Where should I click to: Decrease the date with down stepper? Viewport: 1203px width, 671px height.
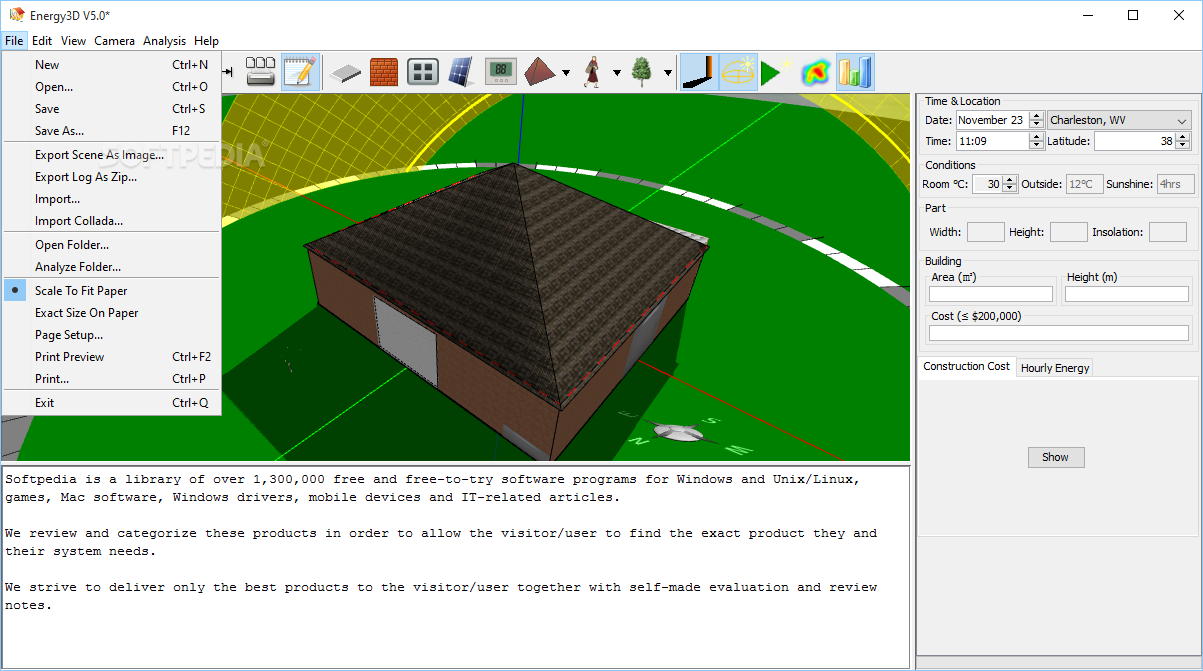click(1036, 125)
